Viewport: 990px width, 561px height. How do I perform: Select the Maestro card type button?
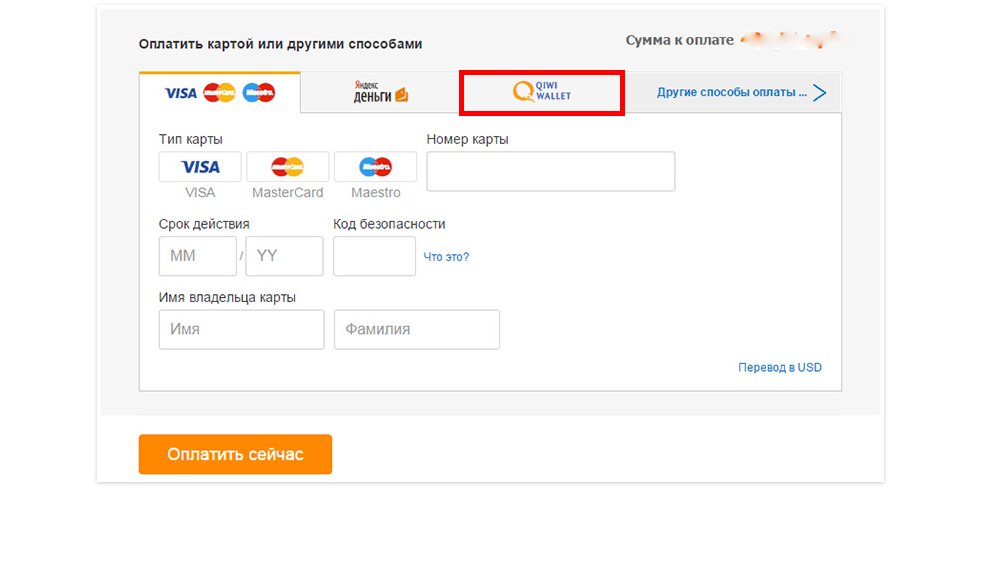point(376,167)
